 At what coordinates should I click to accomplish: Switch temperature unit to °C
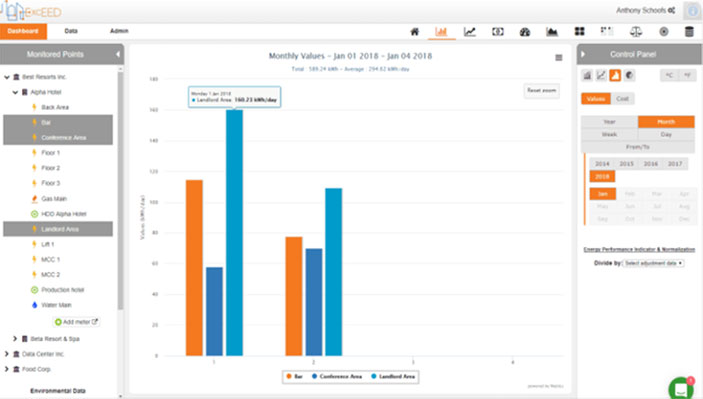coord(669,75)
